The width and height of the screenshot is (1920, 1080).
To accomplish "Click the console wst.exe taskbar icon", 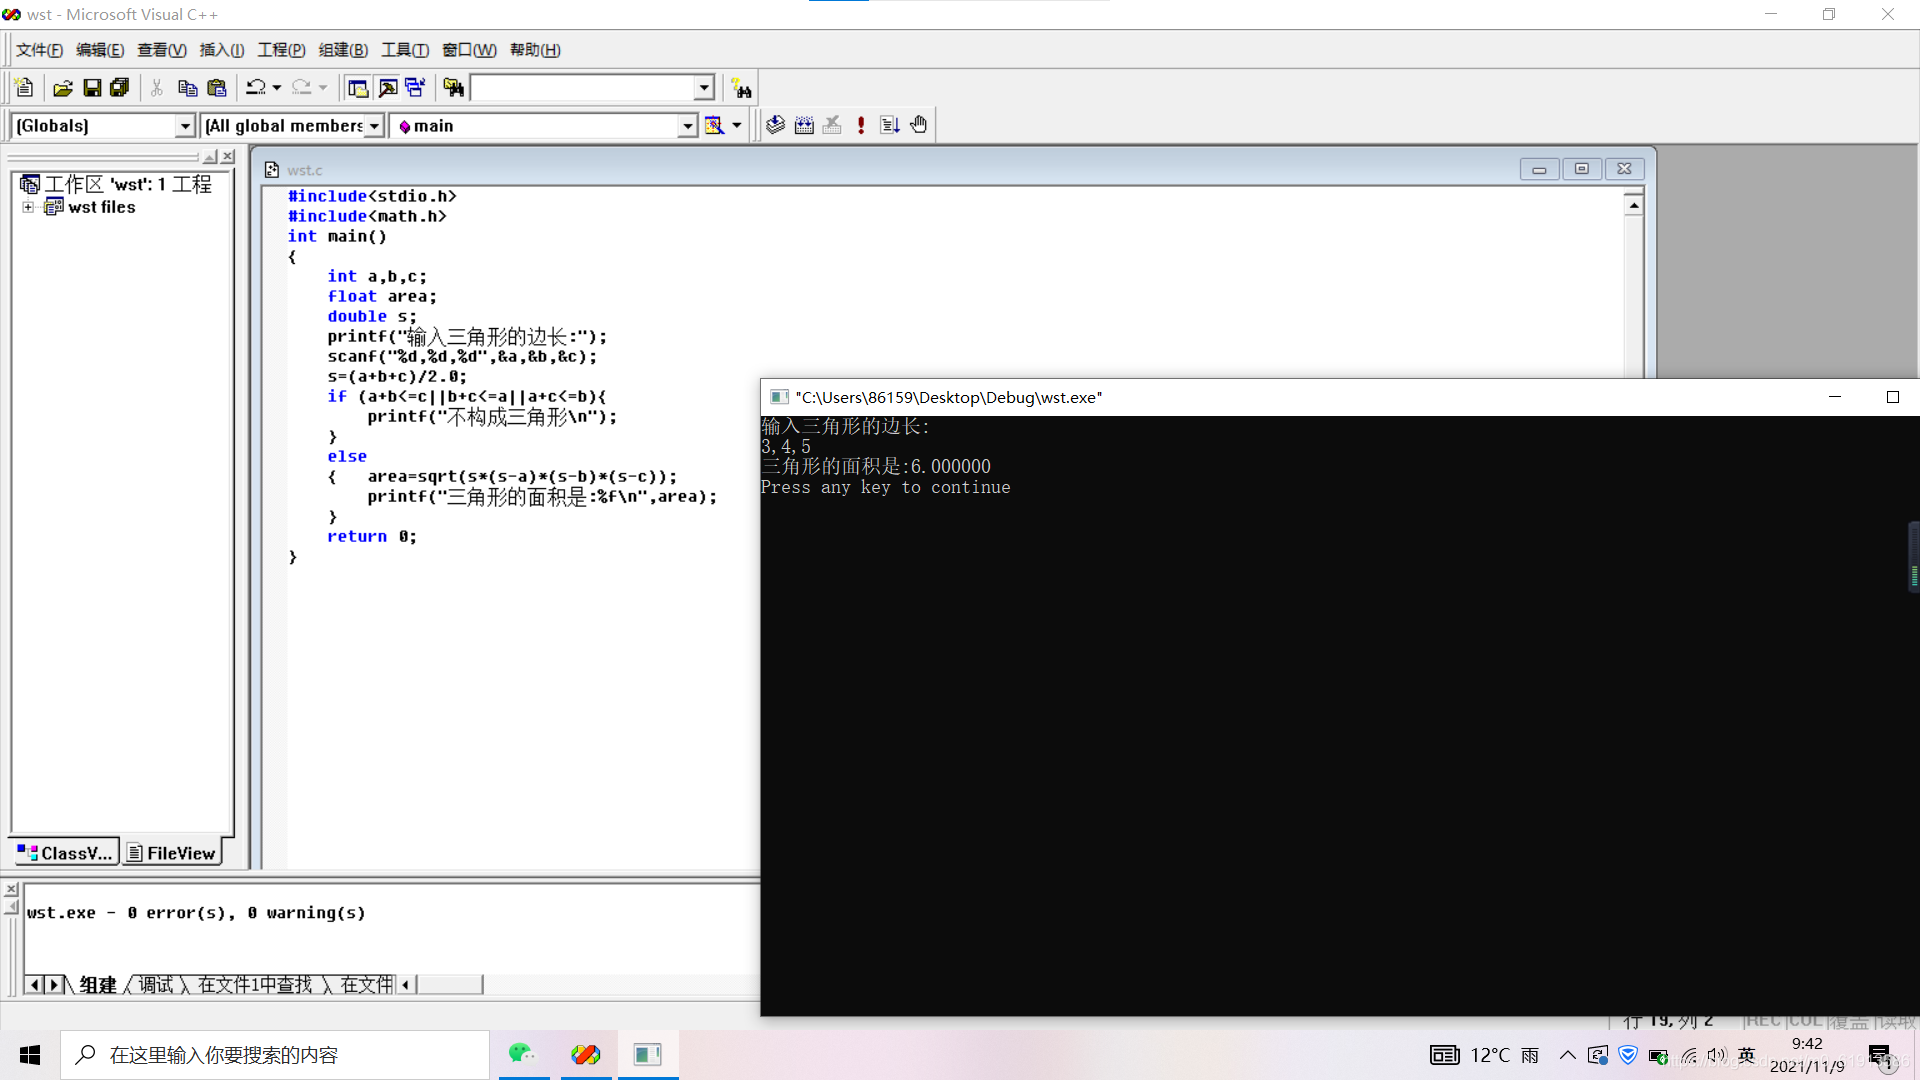I will [x=648, y=1054].
